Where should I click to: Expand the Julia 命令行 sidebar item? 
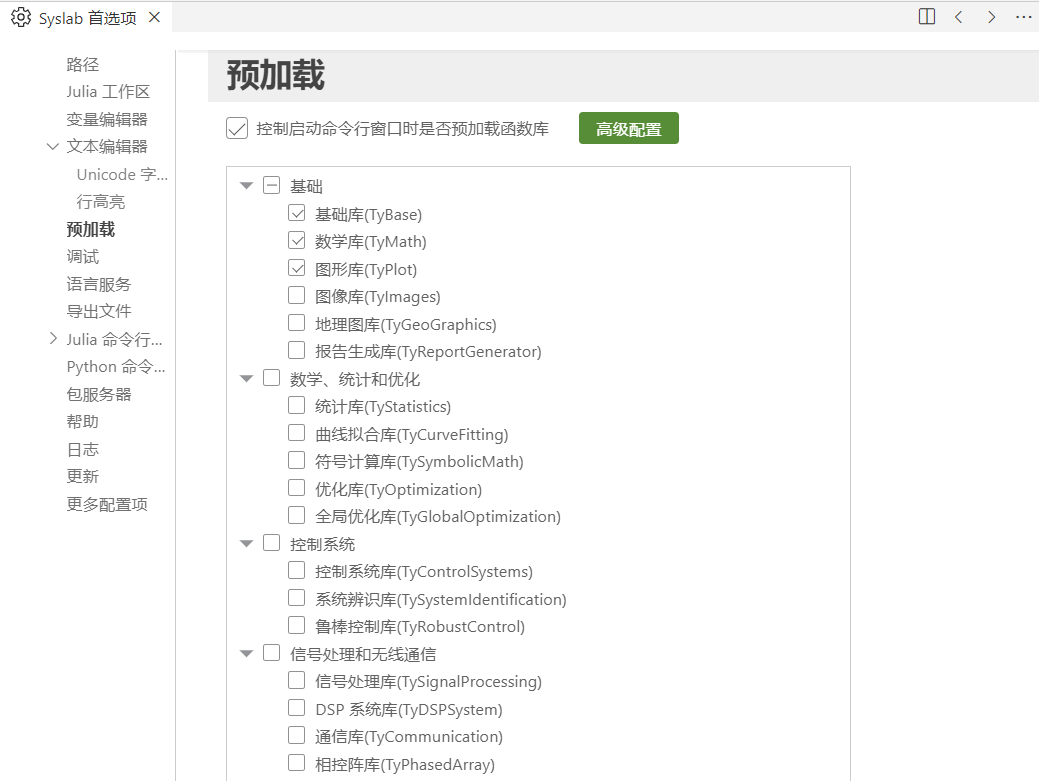click(x=53, y=339)
